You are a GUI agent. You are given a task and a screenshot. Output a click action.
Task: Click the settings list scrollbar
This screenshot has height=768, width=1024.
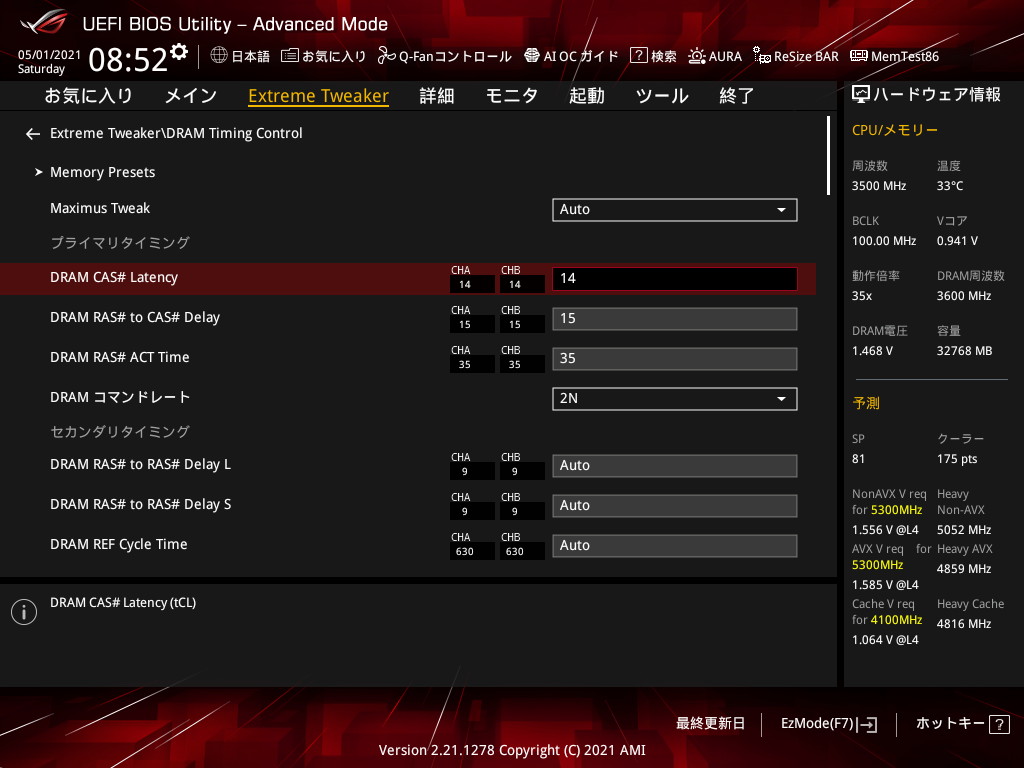828,155
